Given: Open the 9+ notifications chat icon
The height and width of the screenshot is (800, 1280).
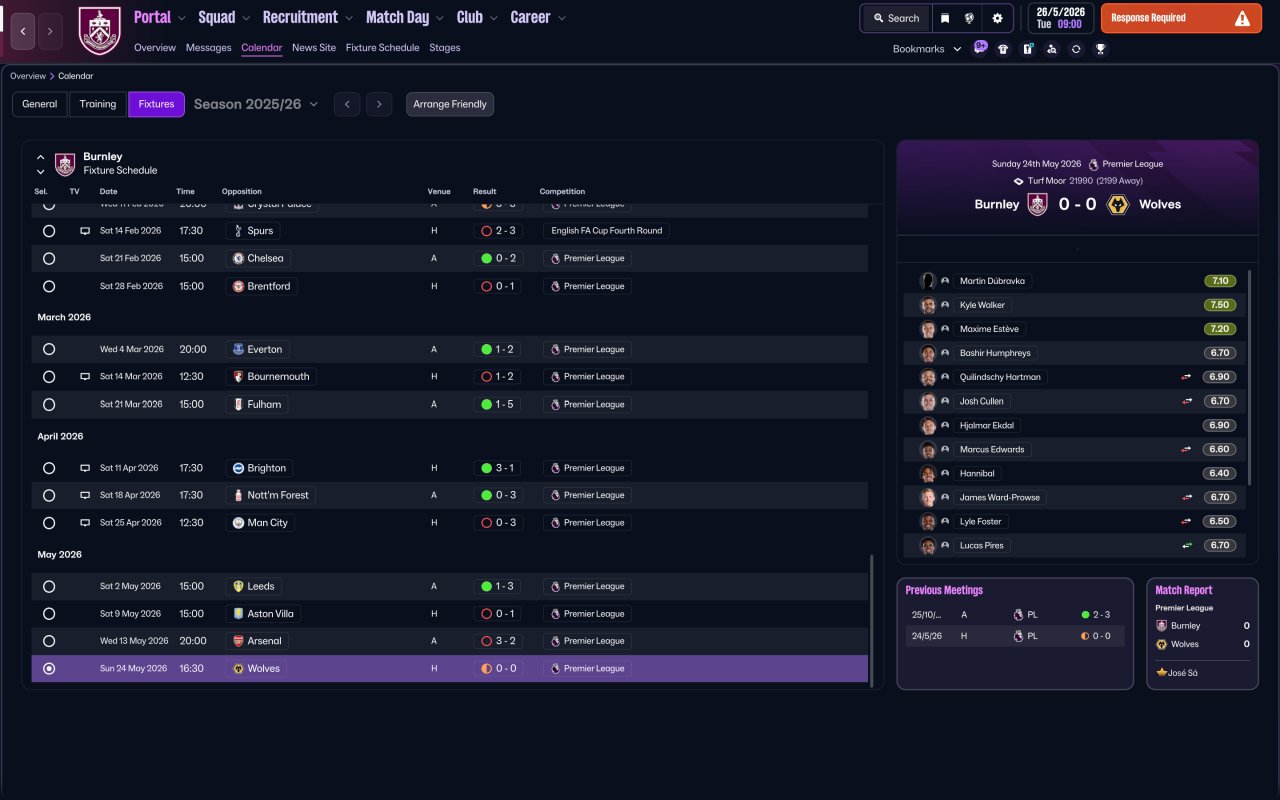Looking at the screenshot, I should pos(980,48).
